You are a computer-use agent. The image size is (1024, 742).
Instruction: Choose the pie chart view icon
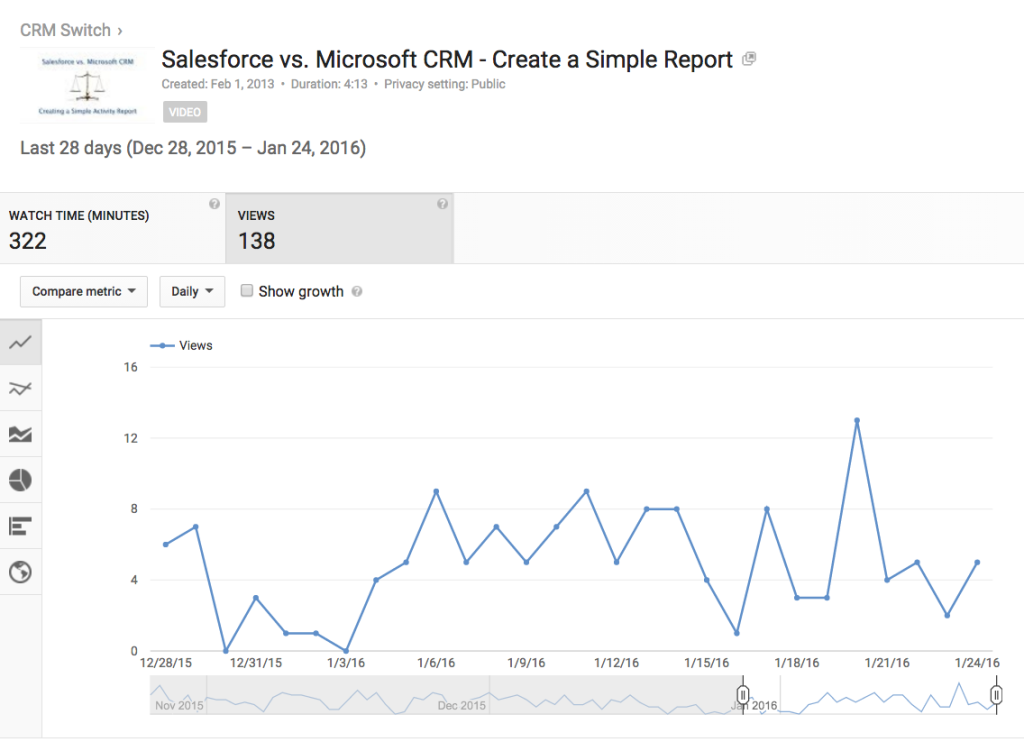click(20, 480)
